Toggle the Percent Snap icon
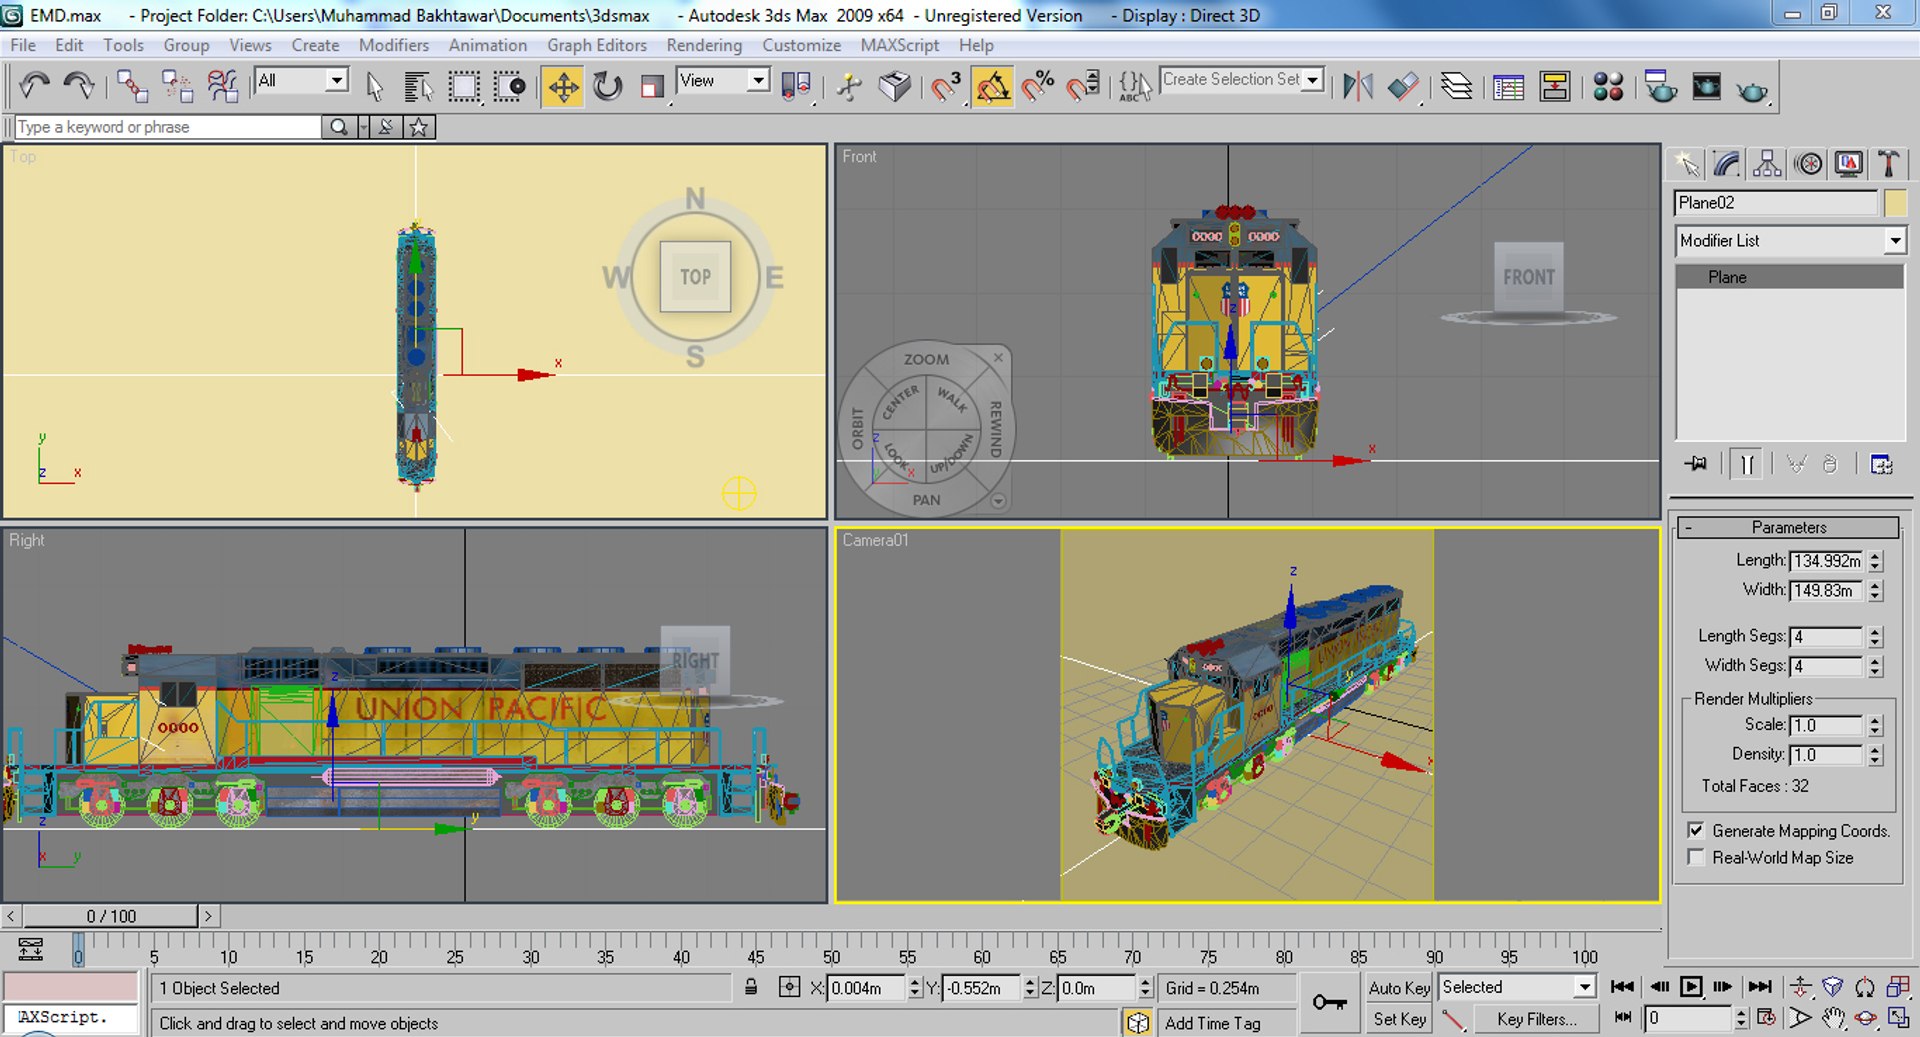The width and height of the screenshot is (1920, 1037). (x=1038, y=87)
